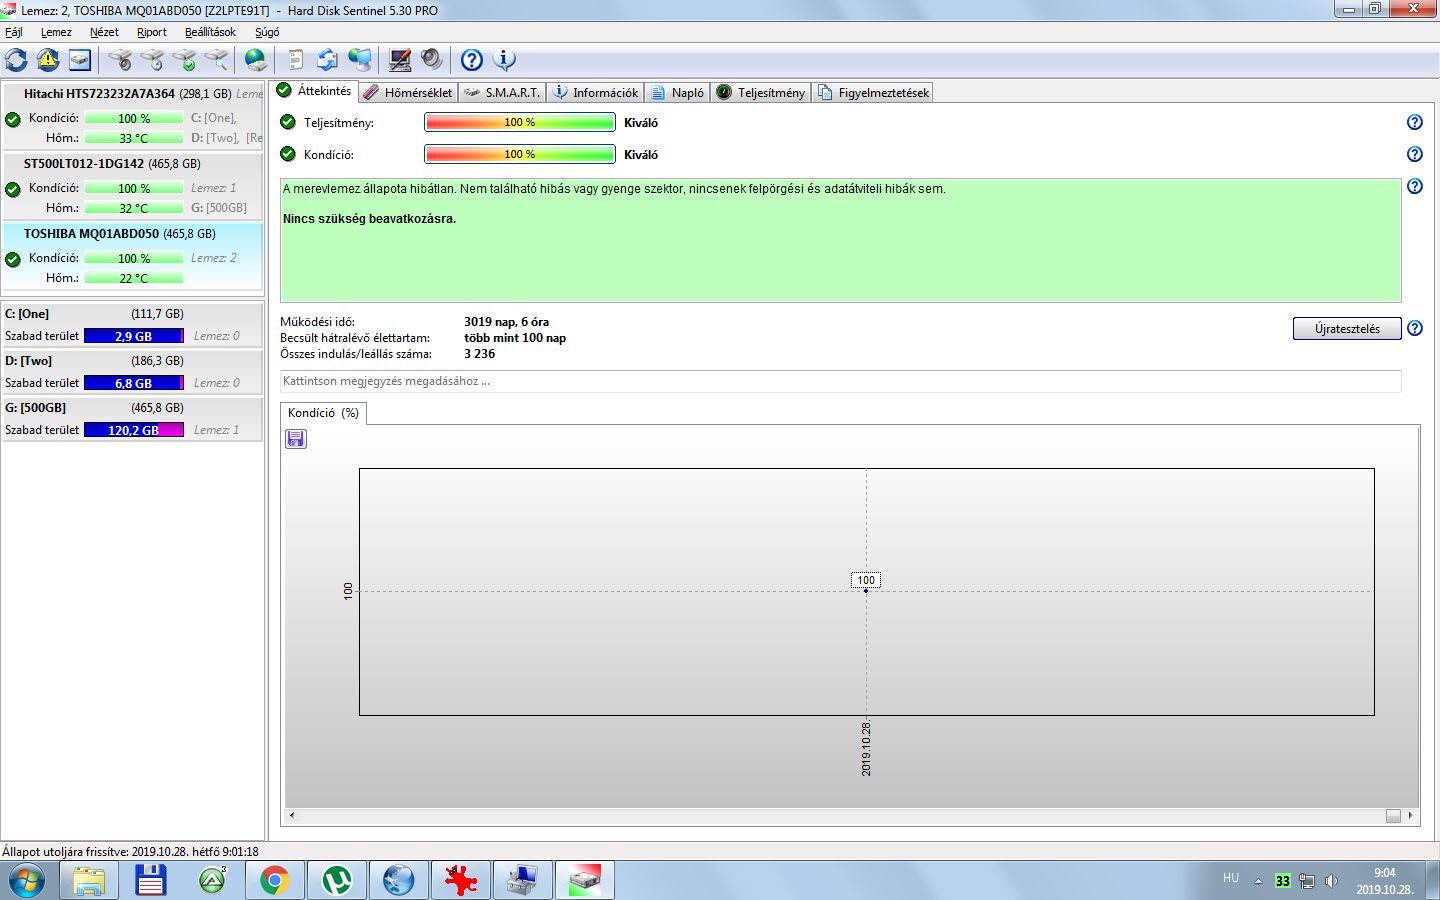Click the speaker sound toolbar icon
The width and height of the screenshot is (1440, 900).
[x=432, y=60]
